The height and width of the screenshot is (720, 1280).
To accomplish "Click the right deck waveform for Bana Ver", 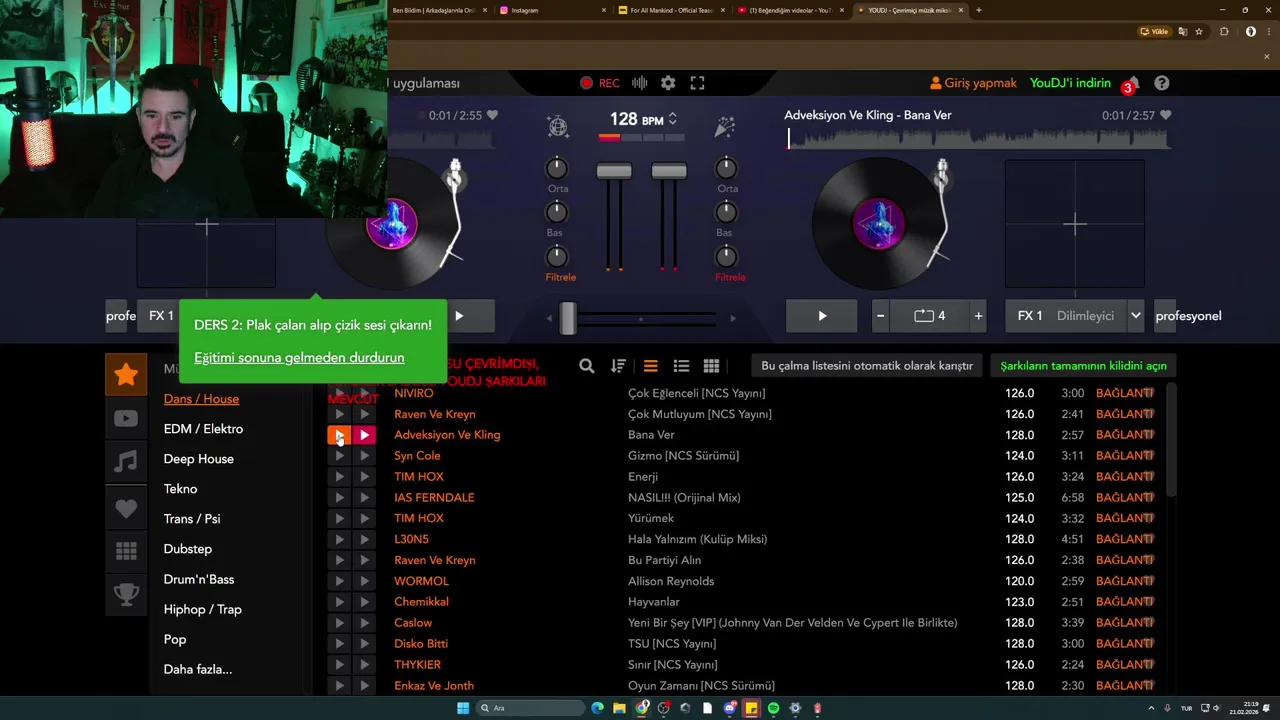I will click(978, 139).
